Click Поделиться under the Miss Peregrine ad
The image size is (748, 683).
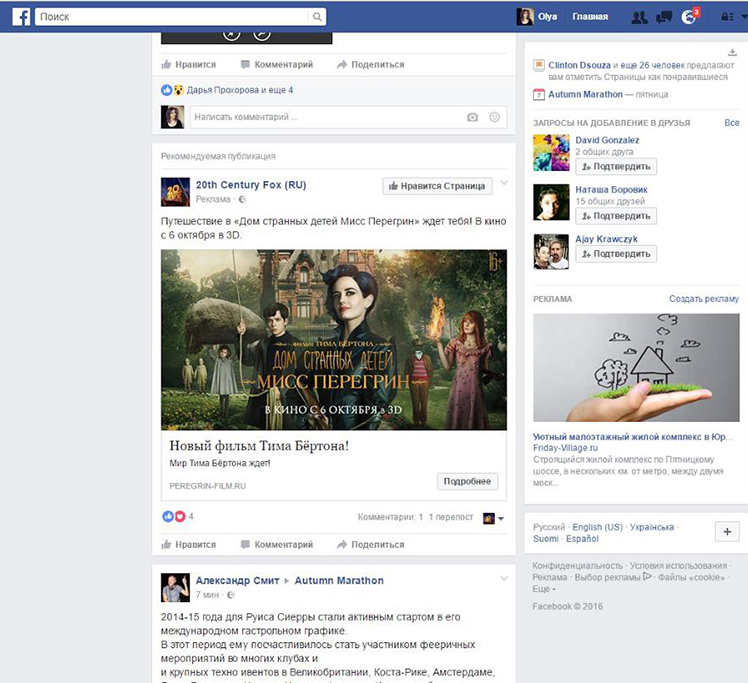click(x=371, y=544)
